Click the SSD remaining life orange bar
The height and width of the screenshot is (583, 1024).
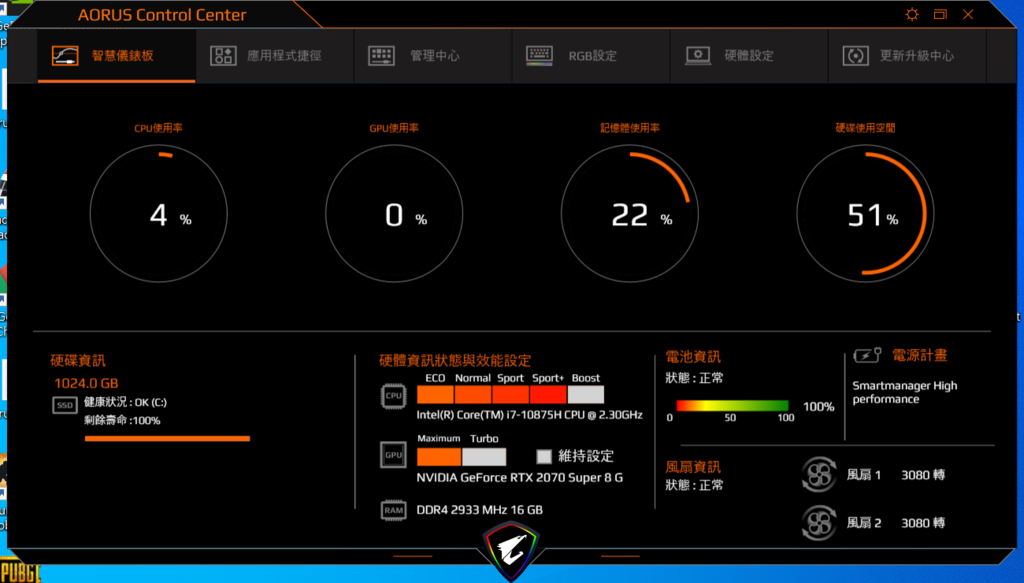(x=167, y=439)
